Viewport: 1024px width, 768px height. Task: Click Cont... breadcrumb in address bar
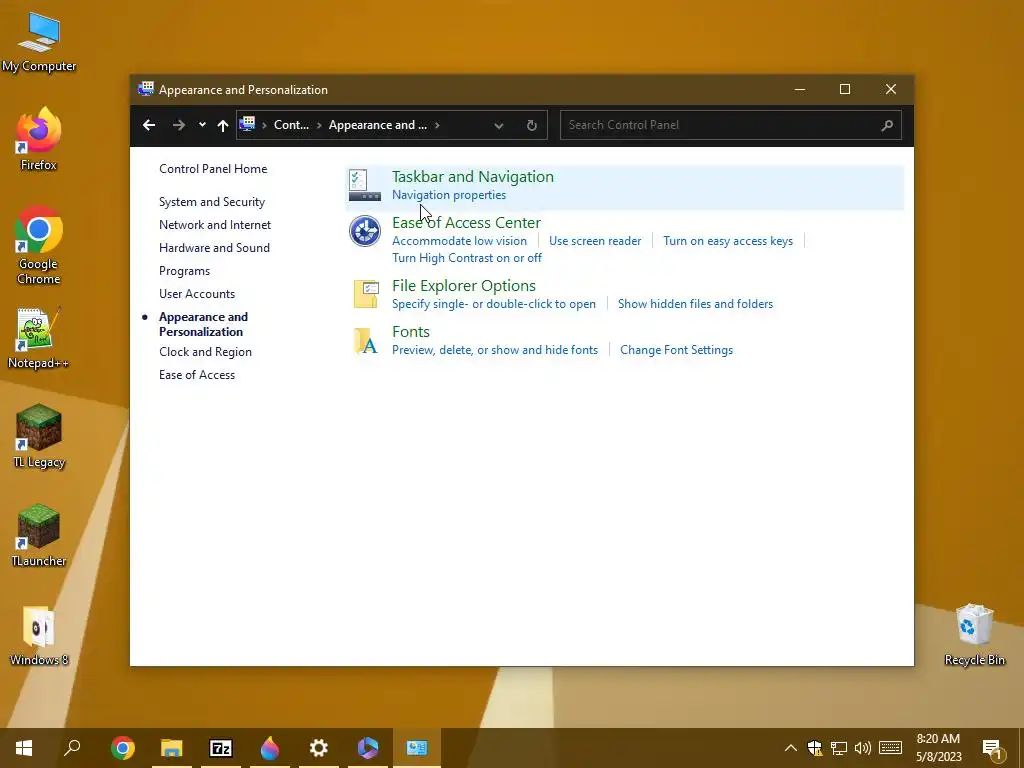point(291,125)
